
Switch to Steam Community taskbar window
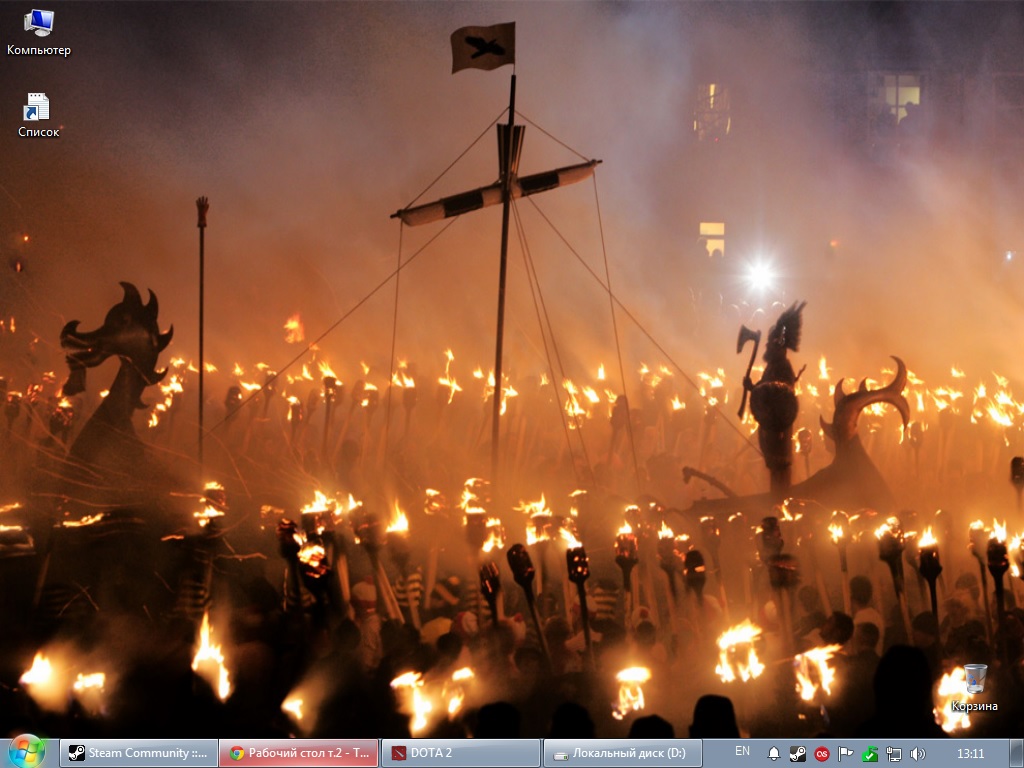point(139,753)
